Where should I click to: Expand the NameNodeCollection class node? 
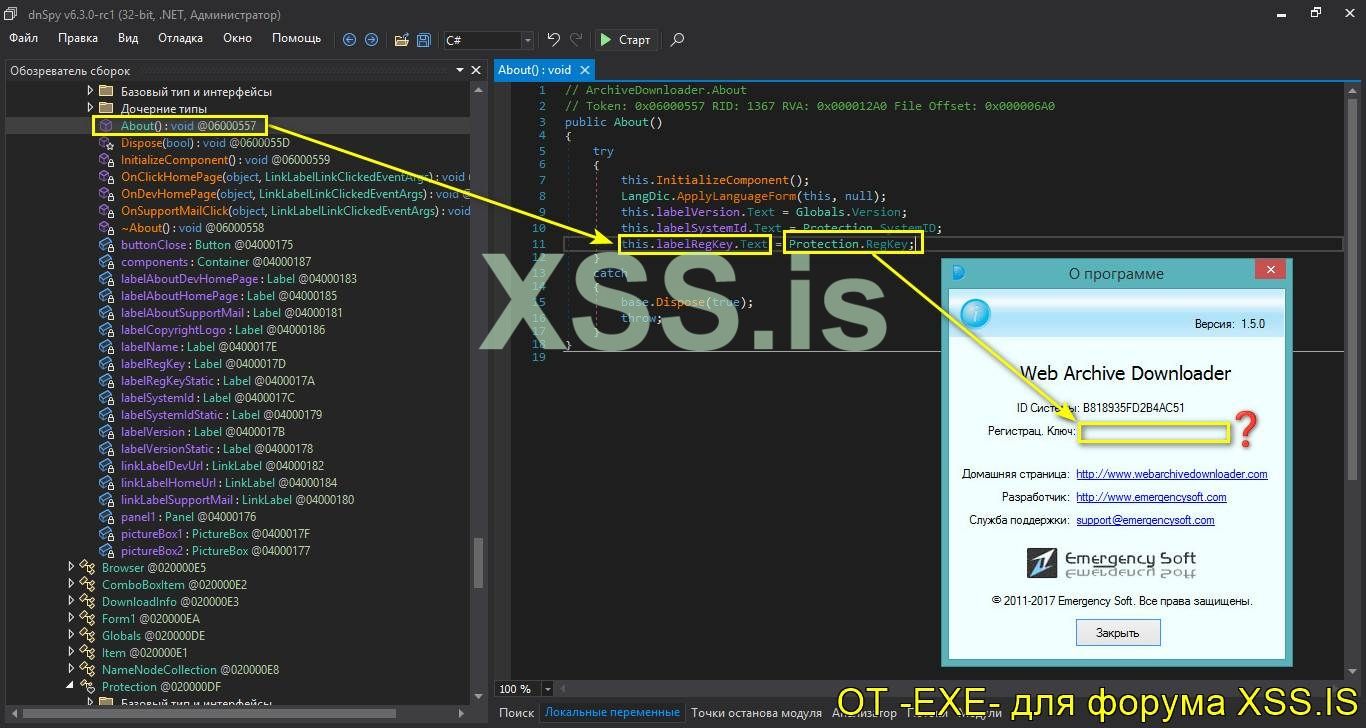click(x=71, y=670)
